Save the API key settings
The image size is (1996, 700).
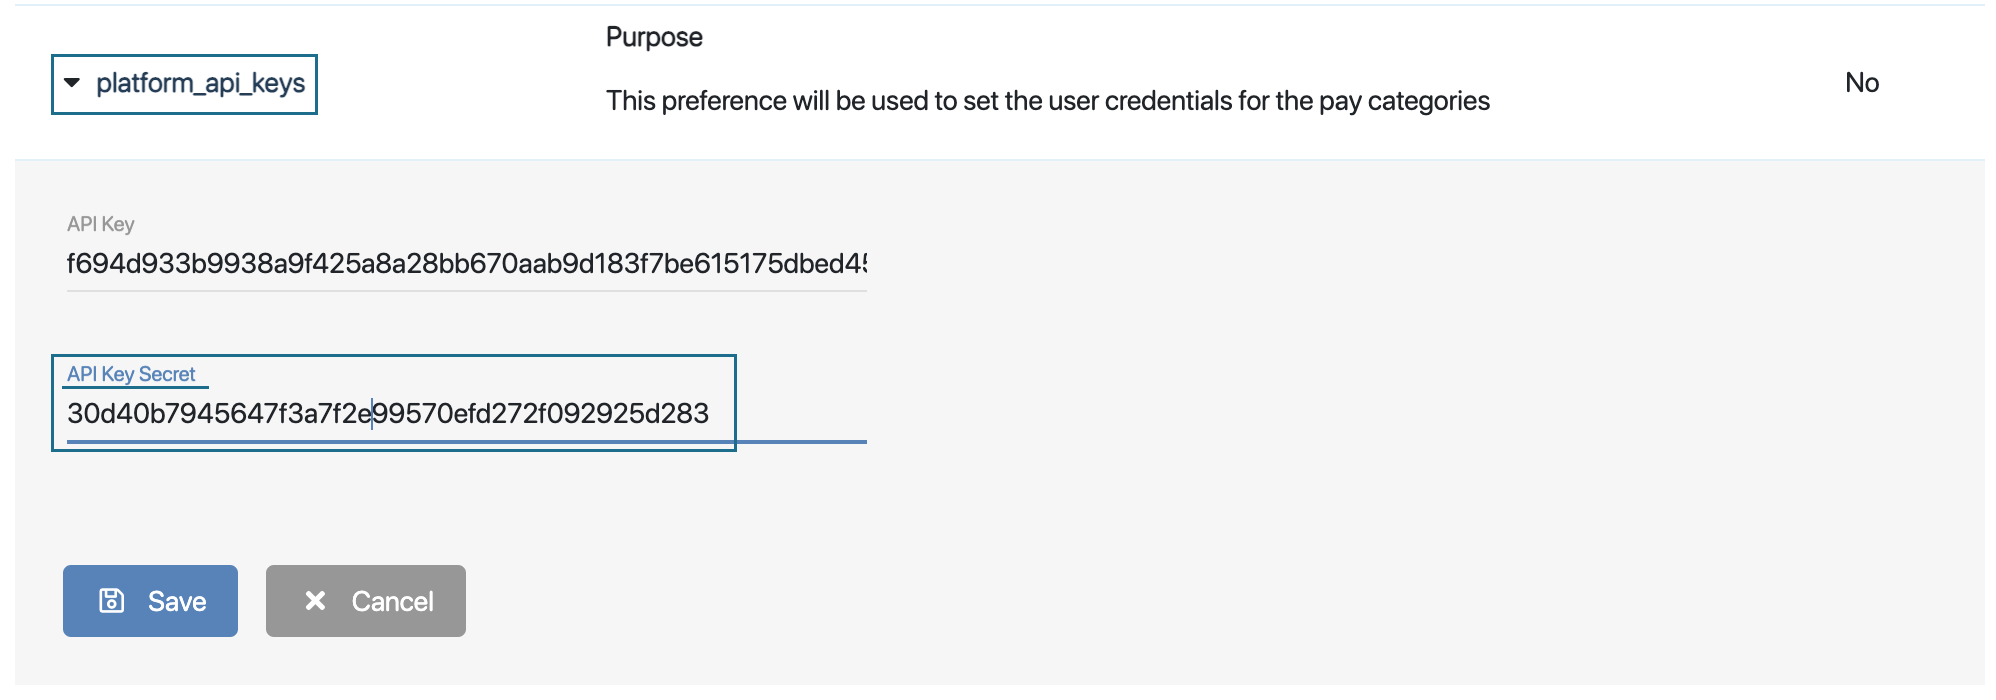coord(150,601)
